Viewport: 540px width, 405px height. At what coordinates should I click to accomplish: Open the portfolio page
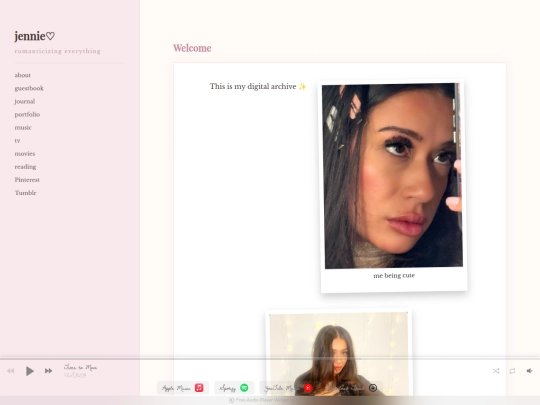click(27, 114)
